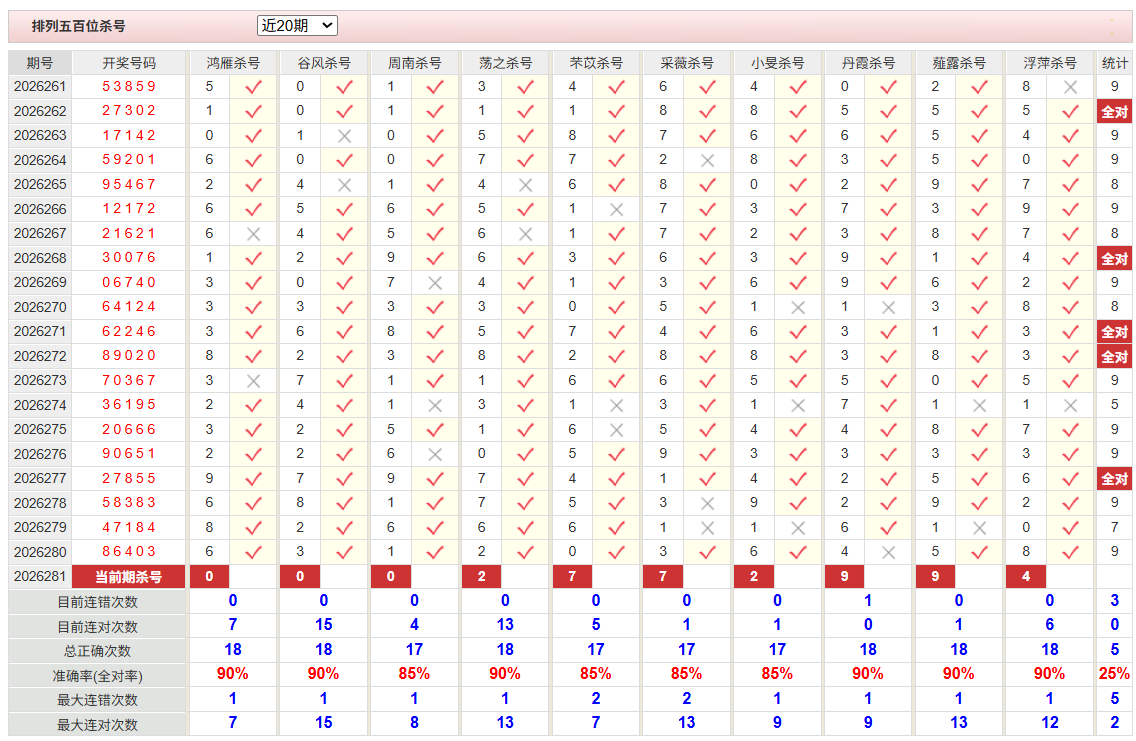Click the red 当前期杀号 label
Viewport: 1136px width, 741px height.
129,577
